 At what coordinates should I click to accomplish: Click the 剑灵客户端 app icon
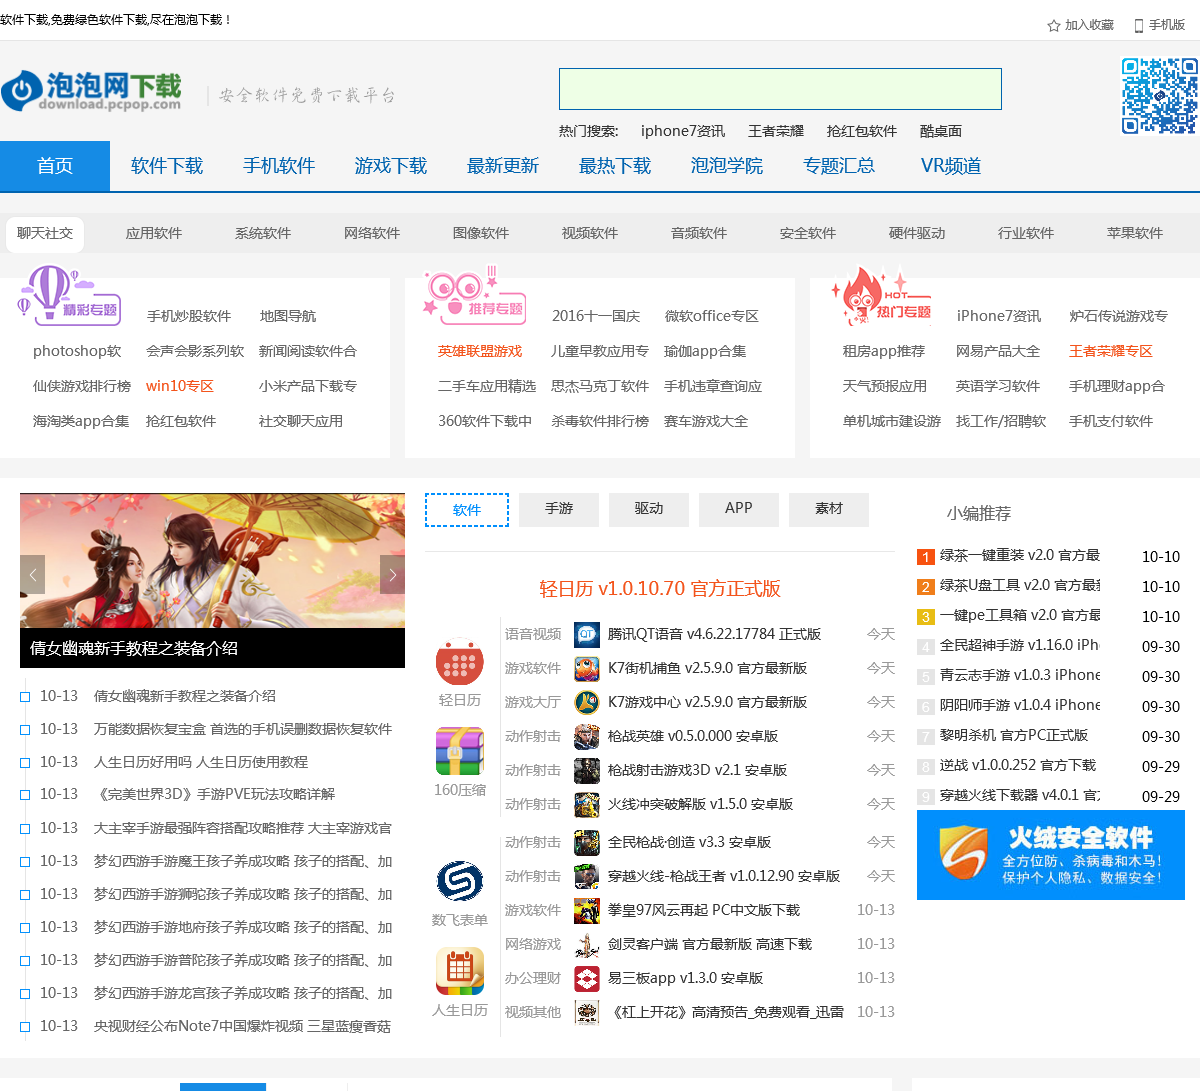tap(587, 944)
